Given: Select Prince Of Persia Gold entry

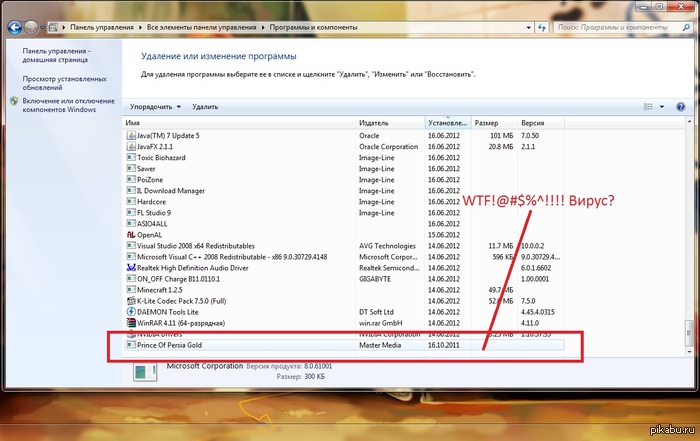Looking at the screenshot, I should [180, 344].
